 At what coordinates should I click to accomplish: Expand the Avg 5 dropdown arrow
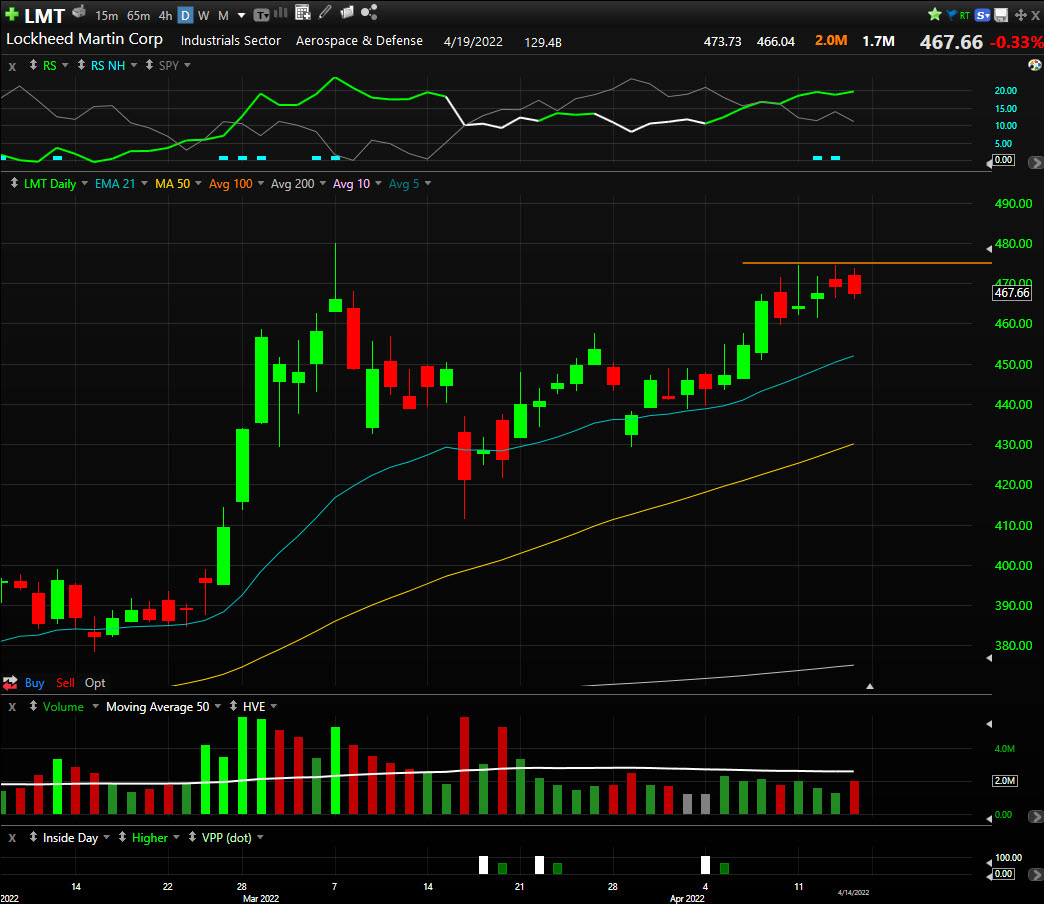[427, 183]
